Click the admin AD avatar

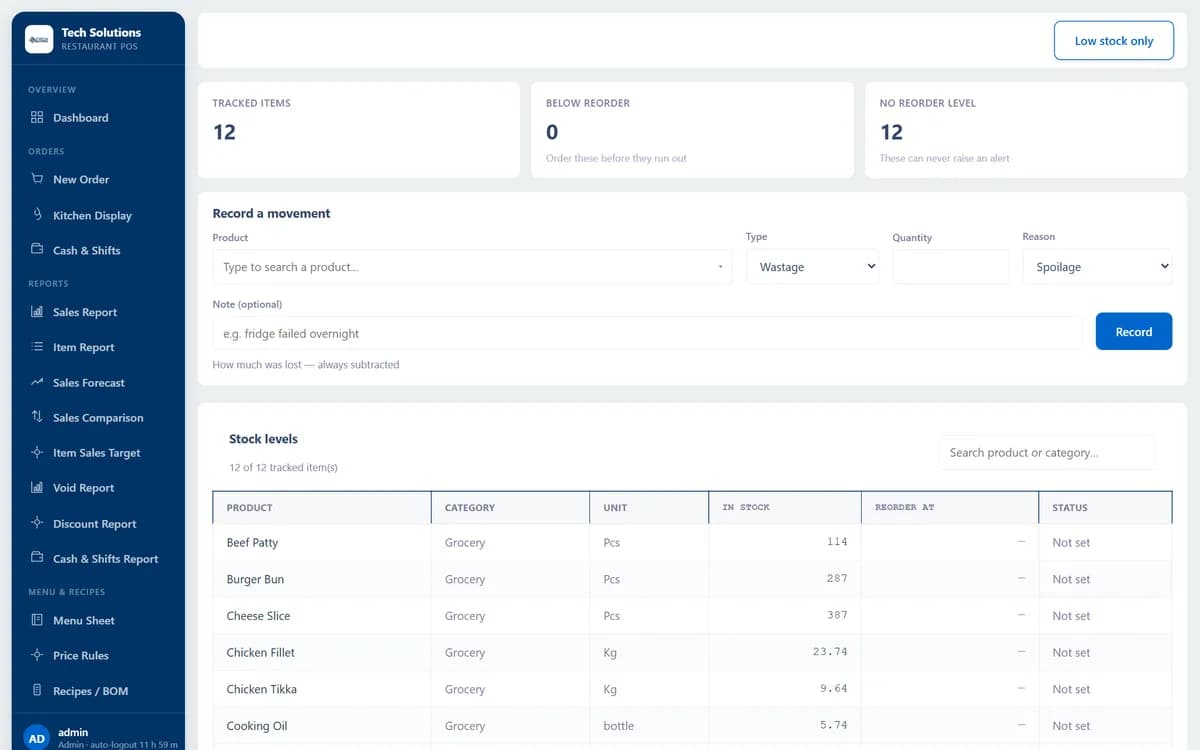pos(37,739)
